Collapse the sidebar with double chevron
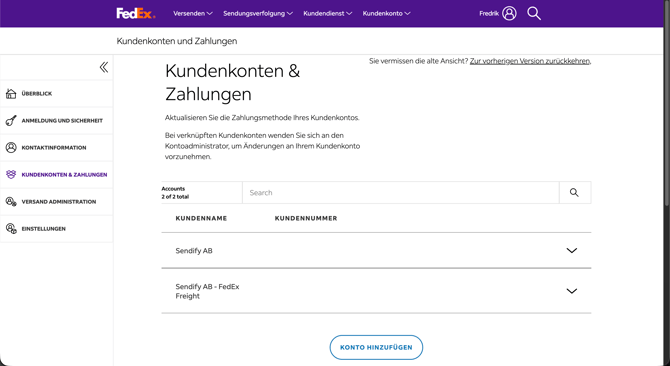 pyautogui.click(x=104, y=67)
